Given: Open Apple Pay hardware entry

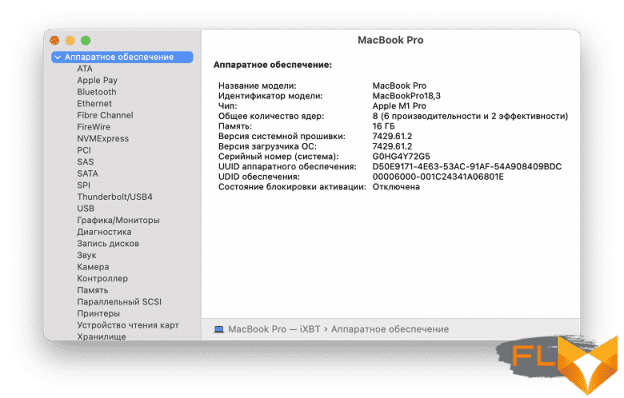Looking at the screenshot, I should (97, 80).
